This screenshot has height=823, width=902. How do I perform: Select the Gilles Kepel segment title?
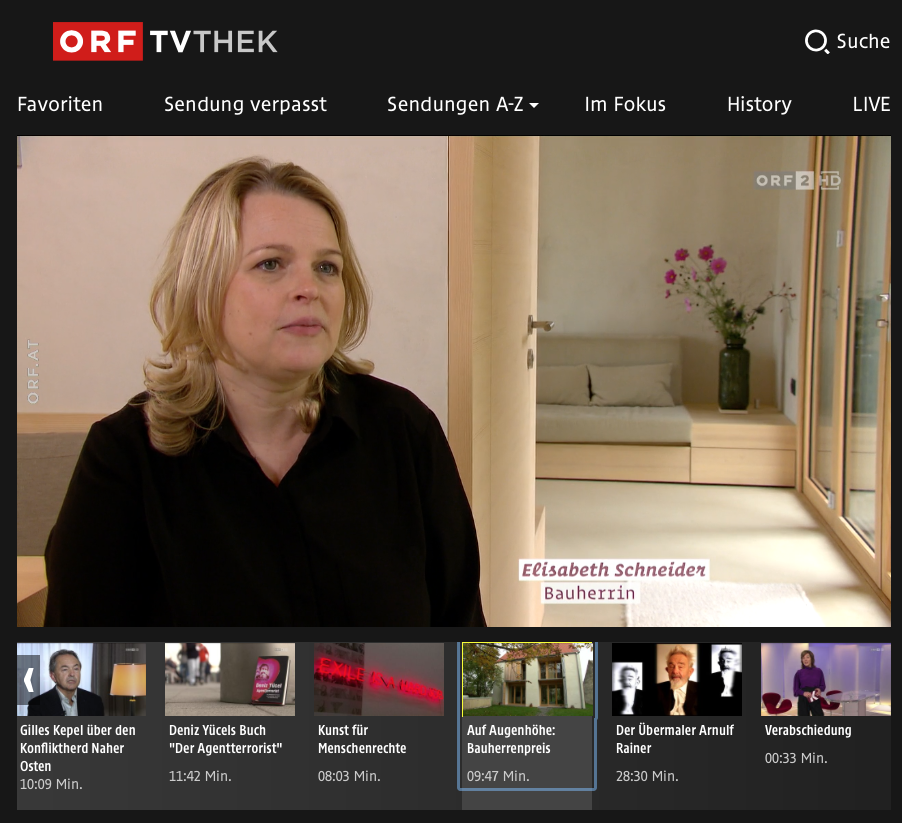click(x=78, y=748)
